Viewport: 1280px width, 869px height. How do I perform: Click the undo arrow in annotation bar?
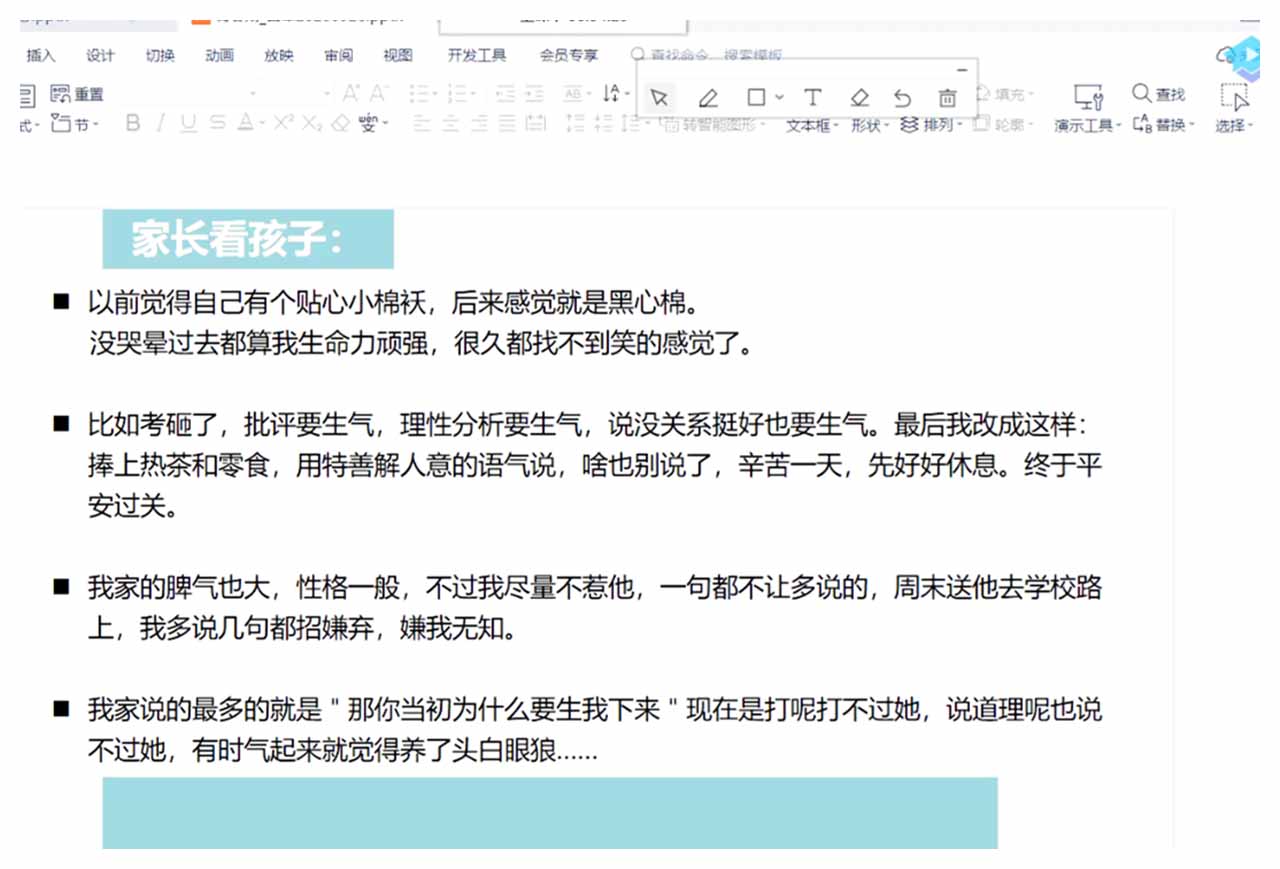point(902,97)
